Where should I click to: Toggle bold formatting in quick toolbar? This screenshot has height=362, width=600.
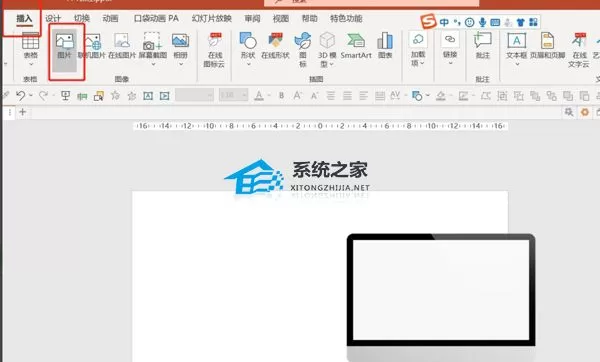coord(281,95)
